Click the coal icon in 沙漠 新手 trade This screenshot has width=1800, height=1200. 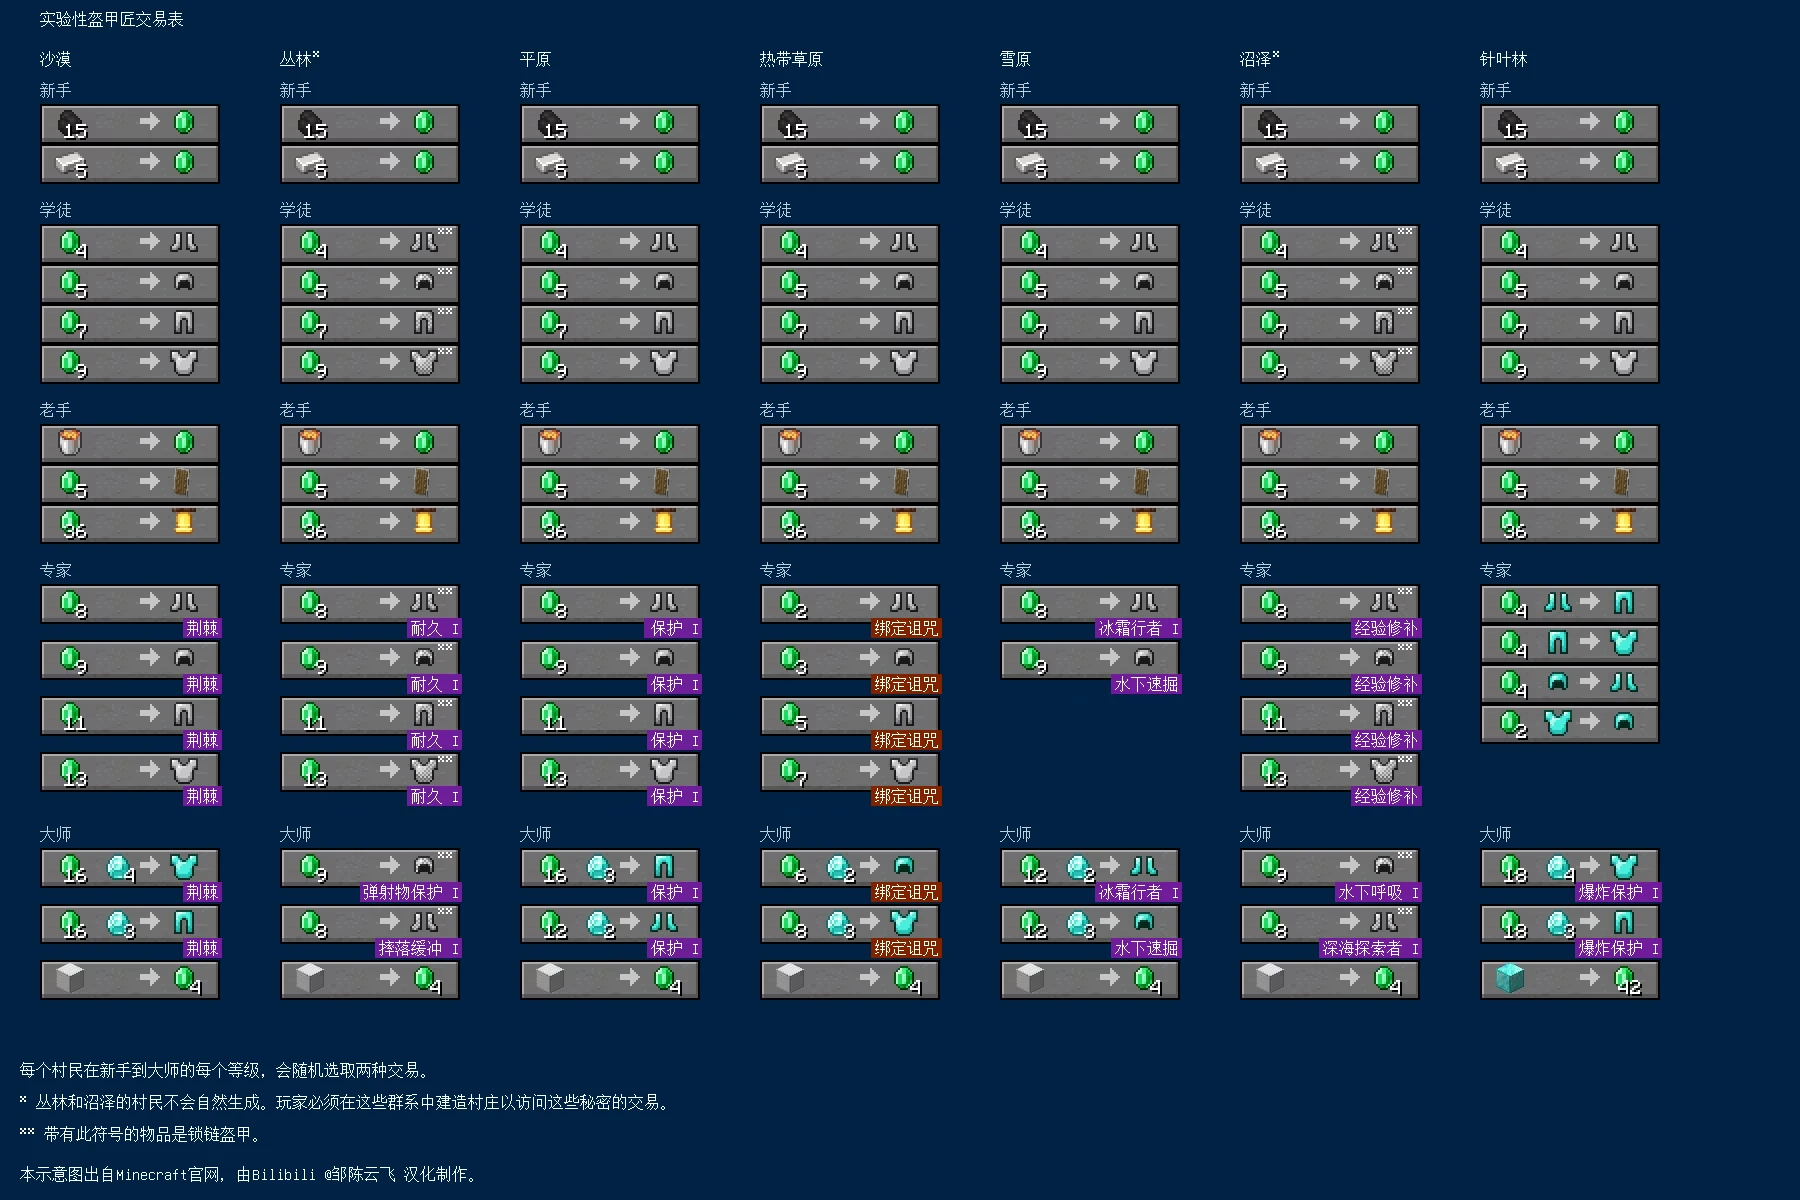click(x=71, y=123)
